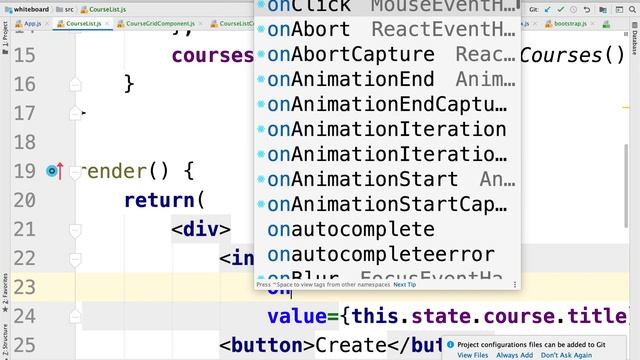Click the run anything window icon
This screenshot has width=640, height=360.
pos(619,9)
